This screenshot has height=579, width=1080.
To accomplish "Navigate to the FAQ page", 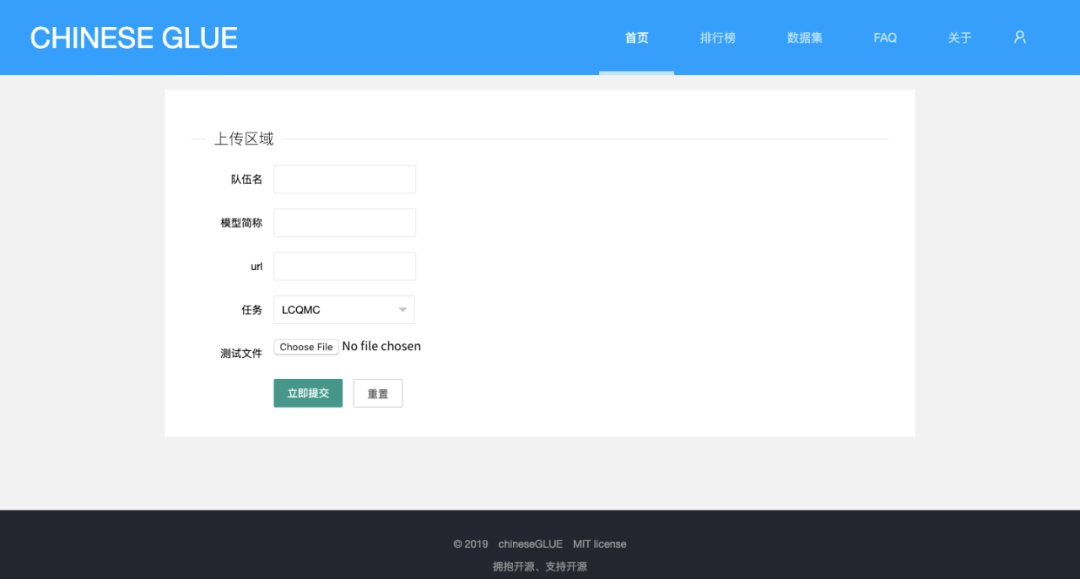I will pos(885,38).
